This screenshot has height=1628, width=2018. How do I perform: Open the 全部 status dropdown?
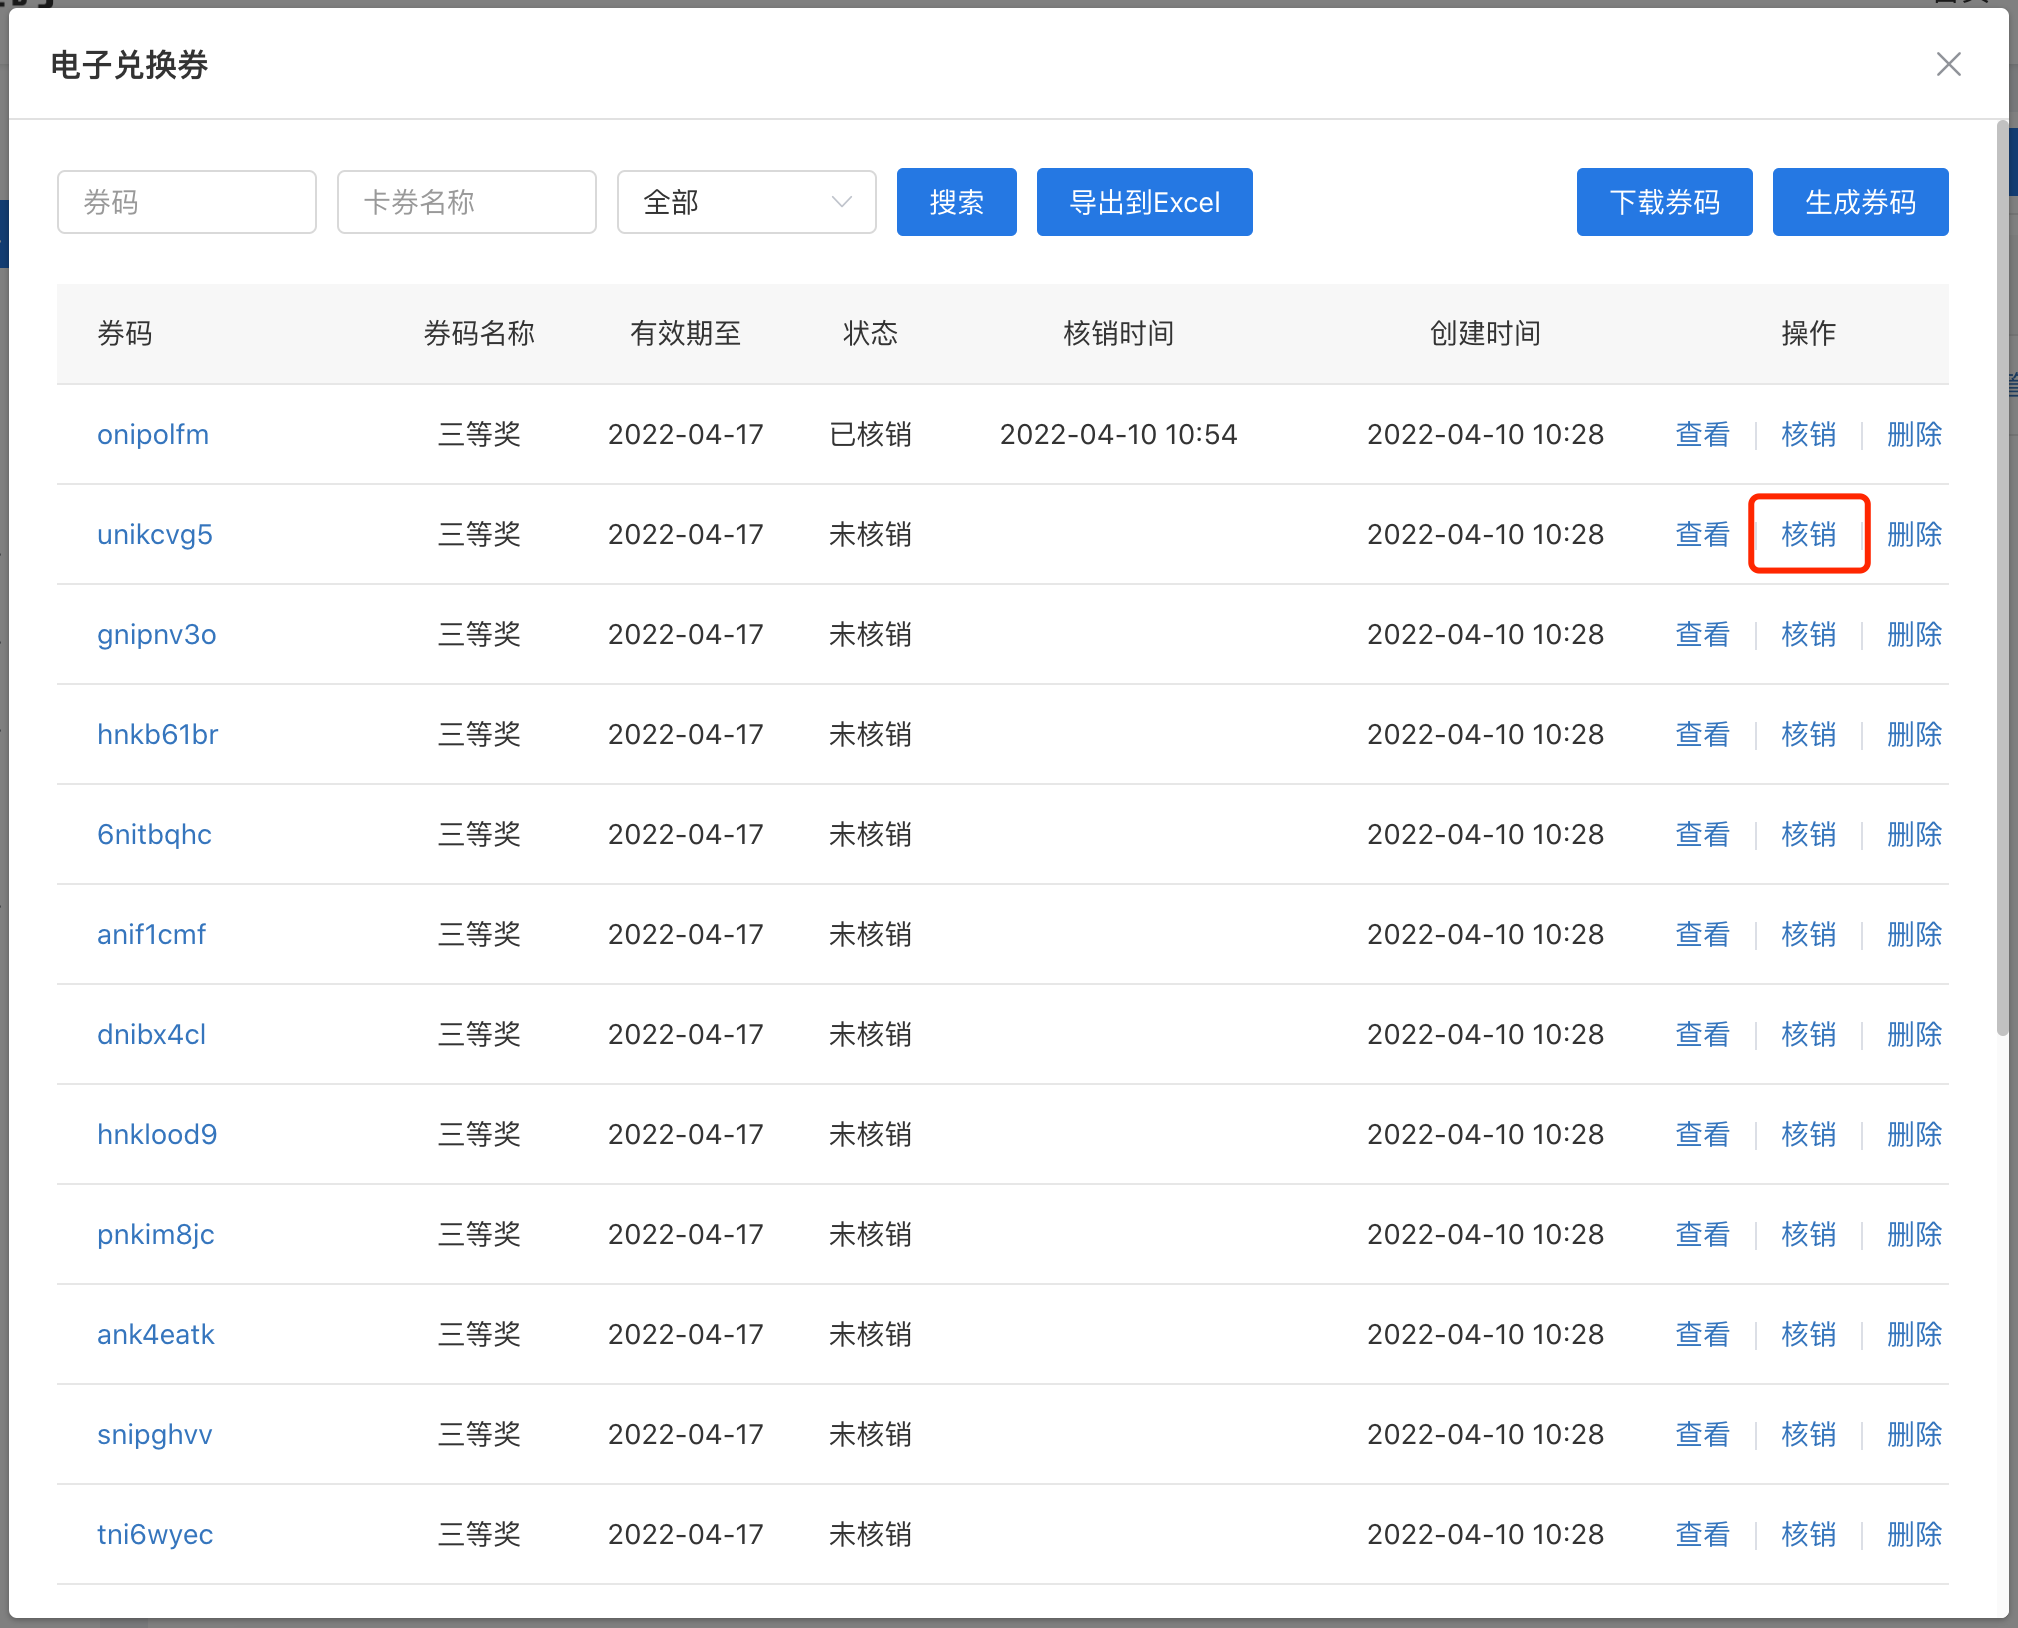pyautogui.click(x=747, y=202)
